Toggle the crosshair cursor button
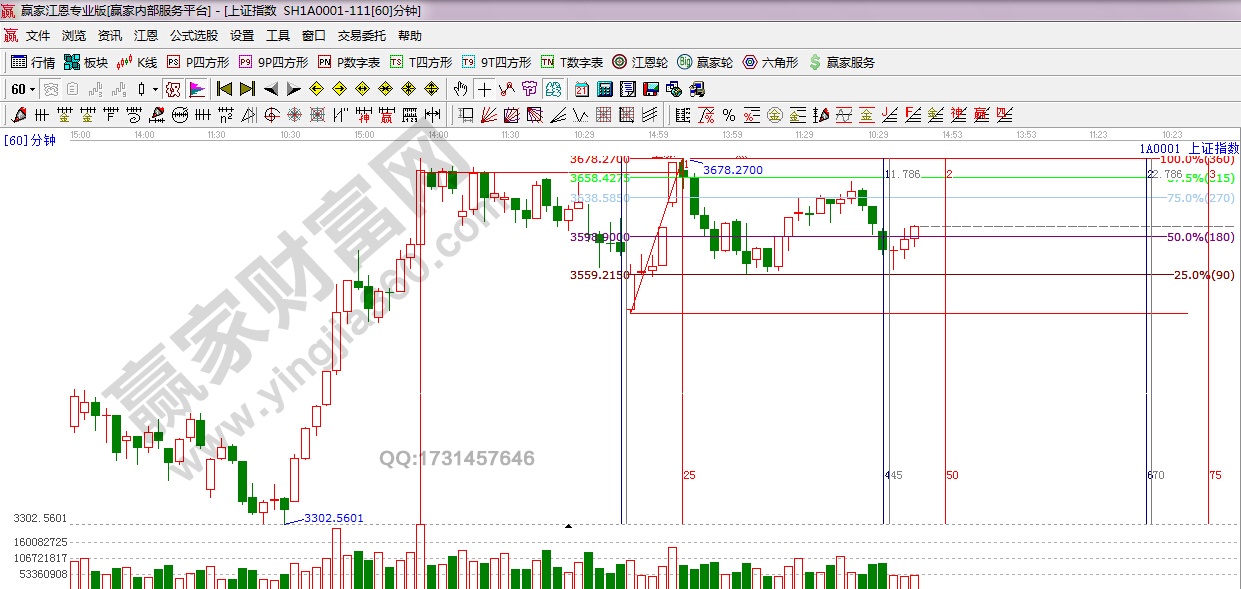The image size is (1241, 589). (484, 89)
